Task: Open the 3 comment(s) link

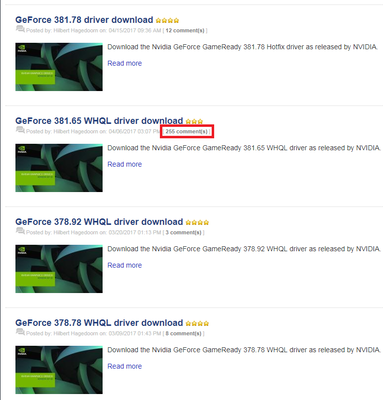Action: click(x=183, y=233)
